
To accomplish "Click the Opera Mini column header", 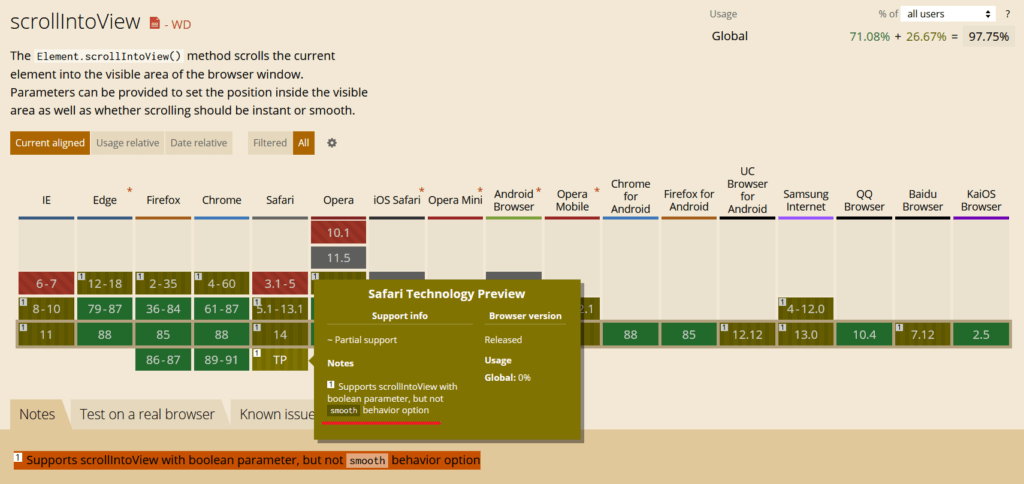I will (455, 200).
